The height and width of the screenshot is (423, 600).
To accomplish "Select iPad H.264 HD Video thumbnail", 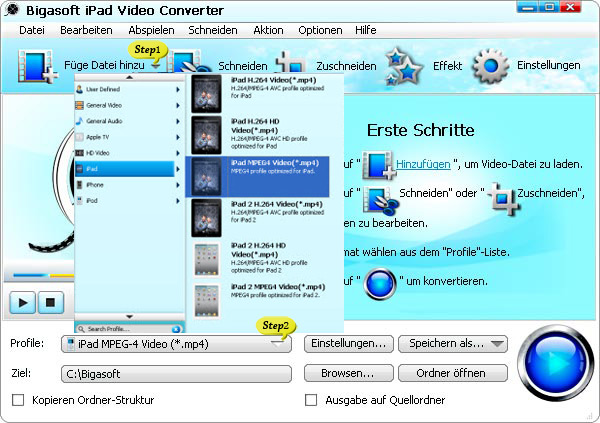I will click(207, 135).
